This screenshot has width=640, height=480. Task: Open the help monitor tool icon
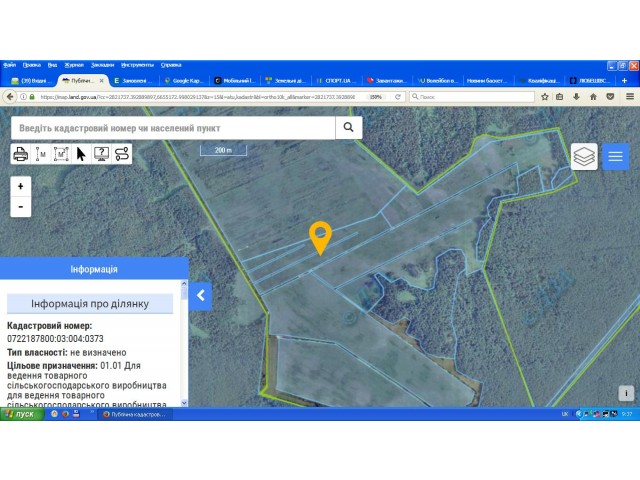click(101, 154)
